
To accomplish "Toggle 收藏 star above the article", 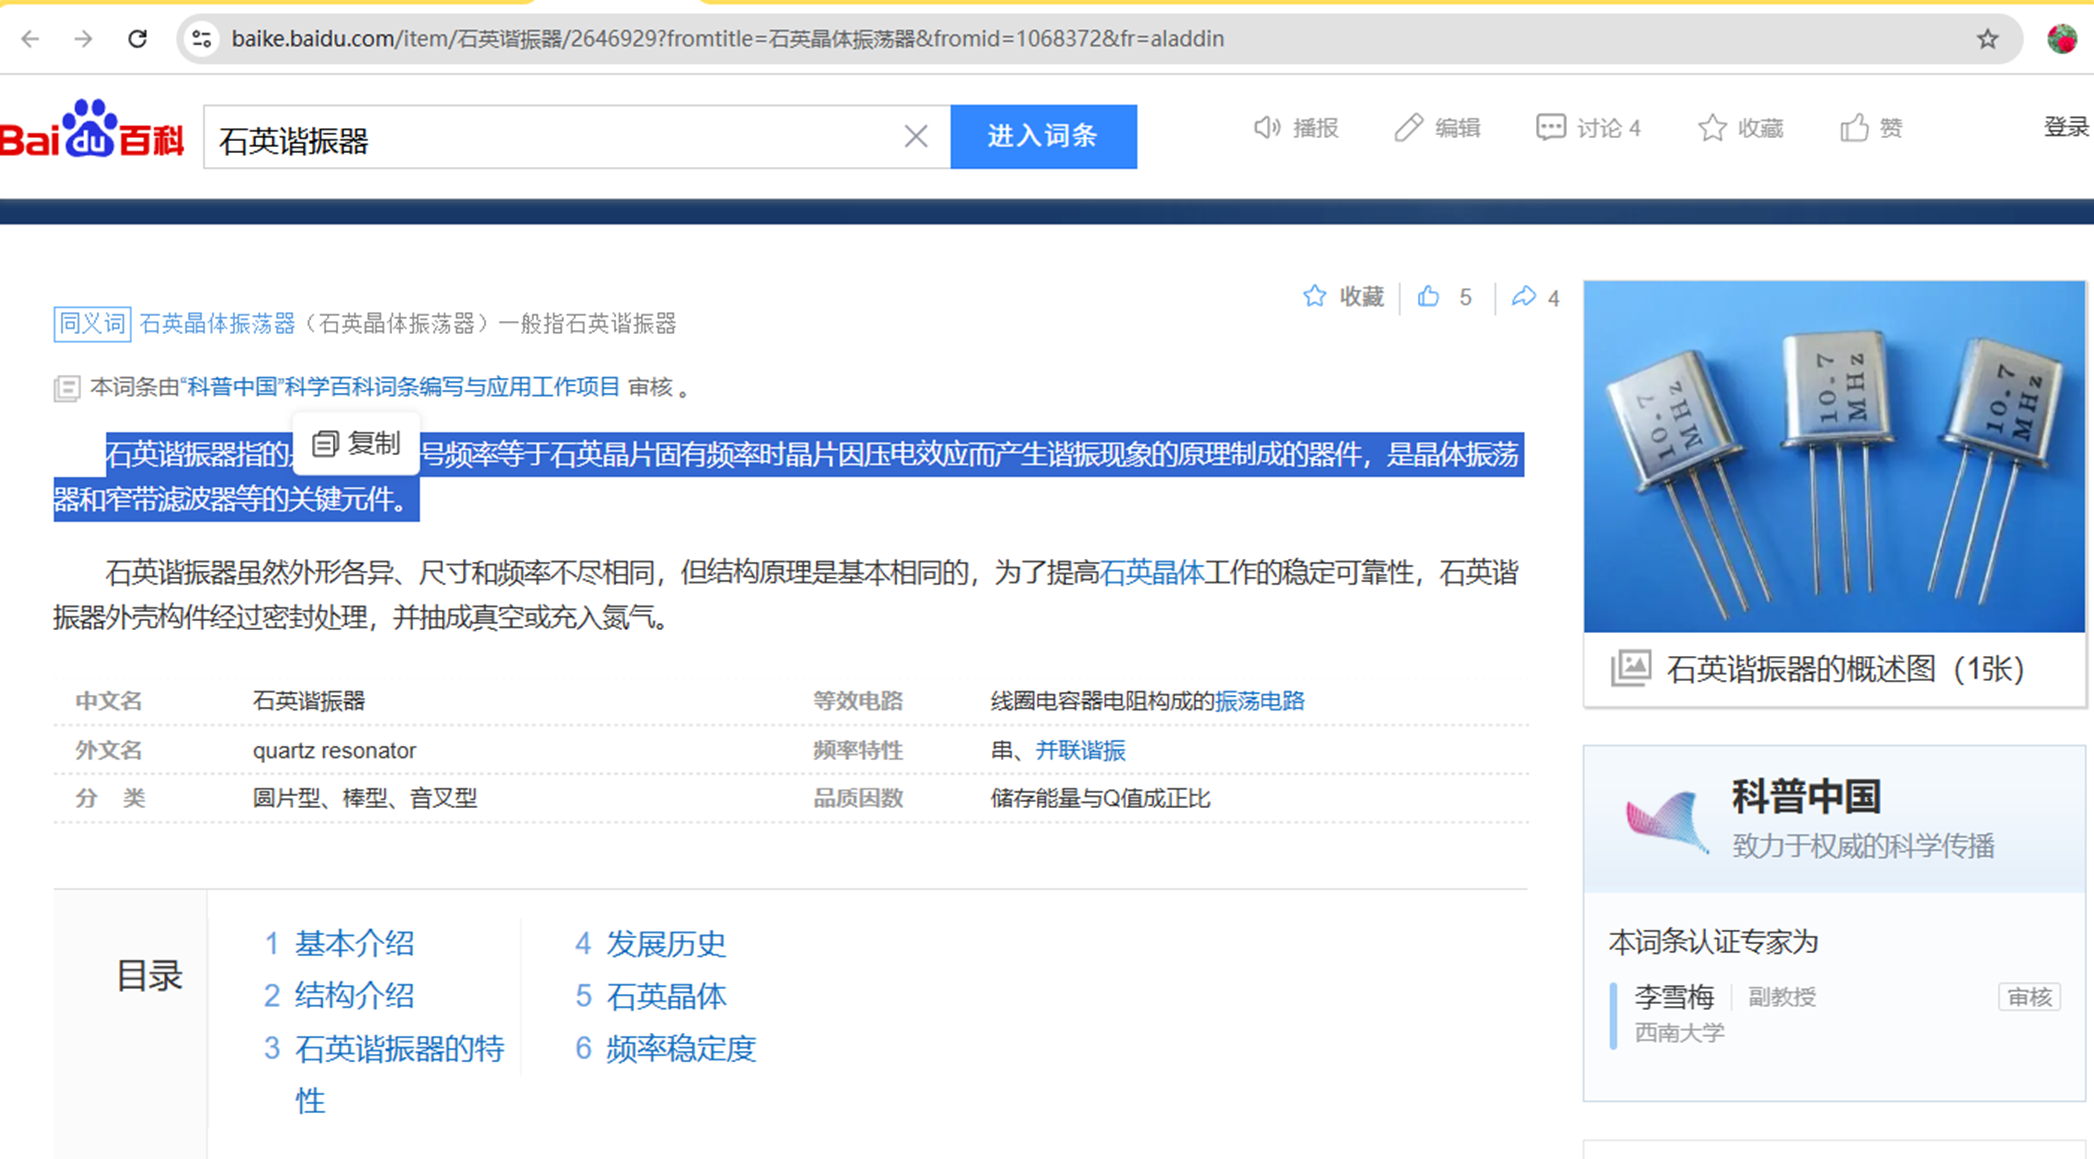I will click(1315, 297).
